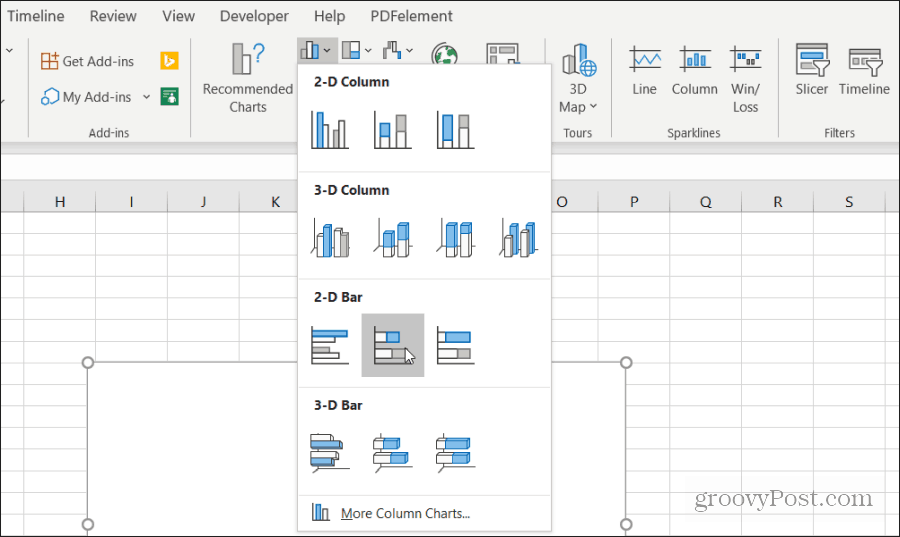Switch to the Review tab
The height and width of the screenshot is (537, 900).
[114, 16]
